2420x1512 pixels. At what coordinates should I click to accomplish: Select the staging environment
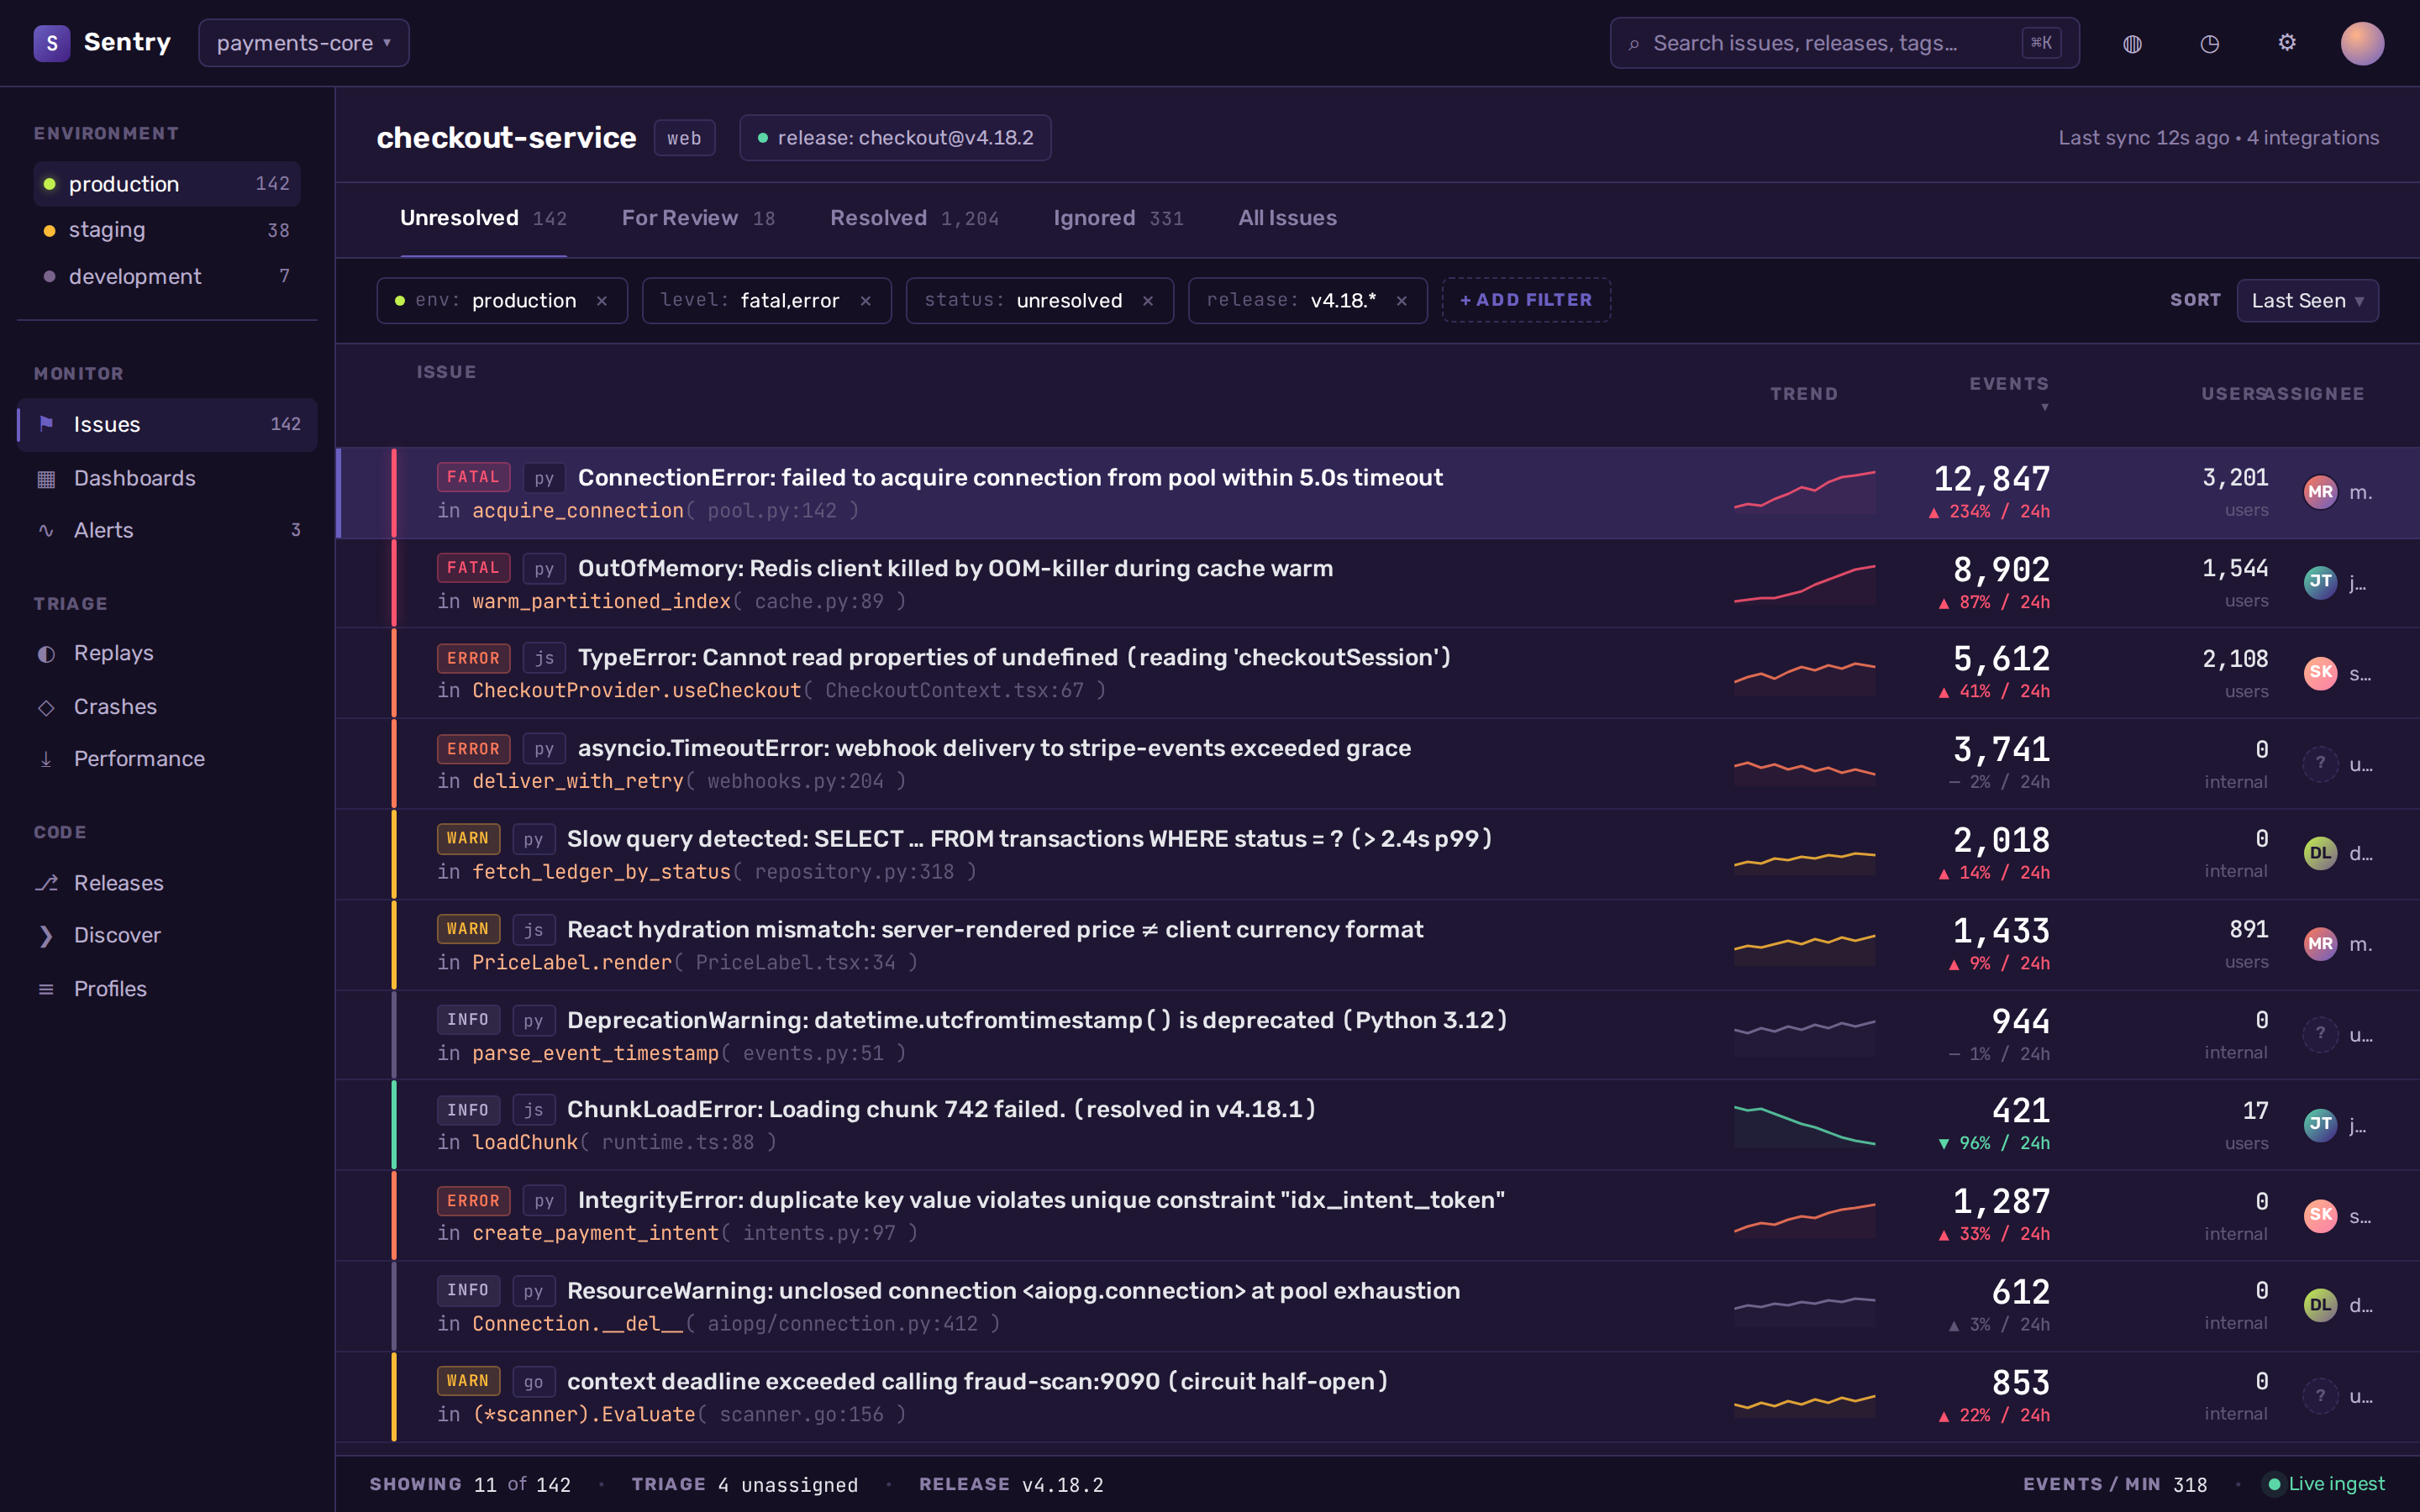pyautogui.click(x=167, y=230)
